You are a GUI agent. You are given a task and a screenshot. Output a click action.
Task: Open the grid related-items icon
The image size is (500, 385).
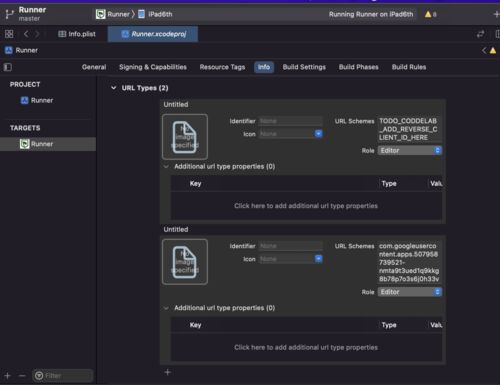9,34
